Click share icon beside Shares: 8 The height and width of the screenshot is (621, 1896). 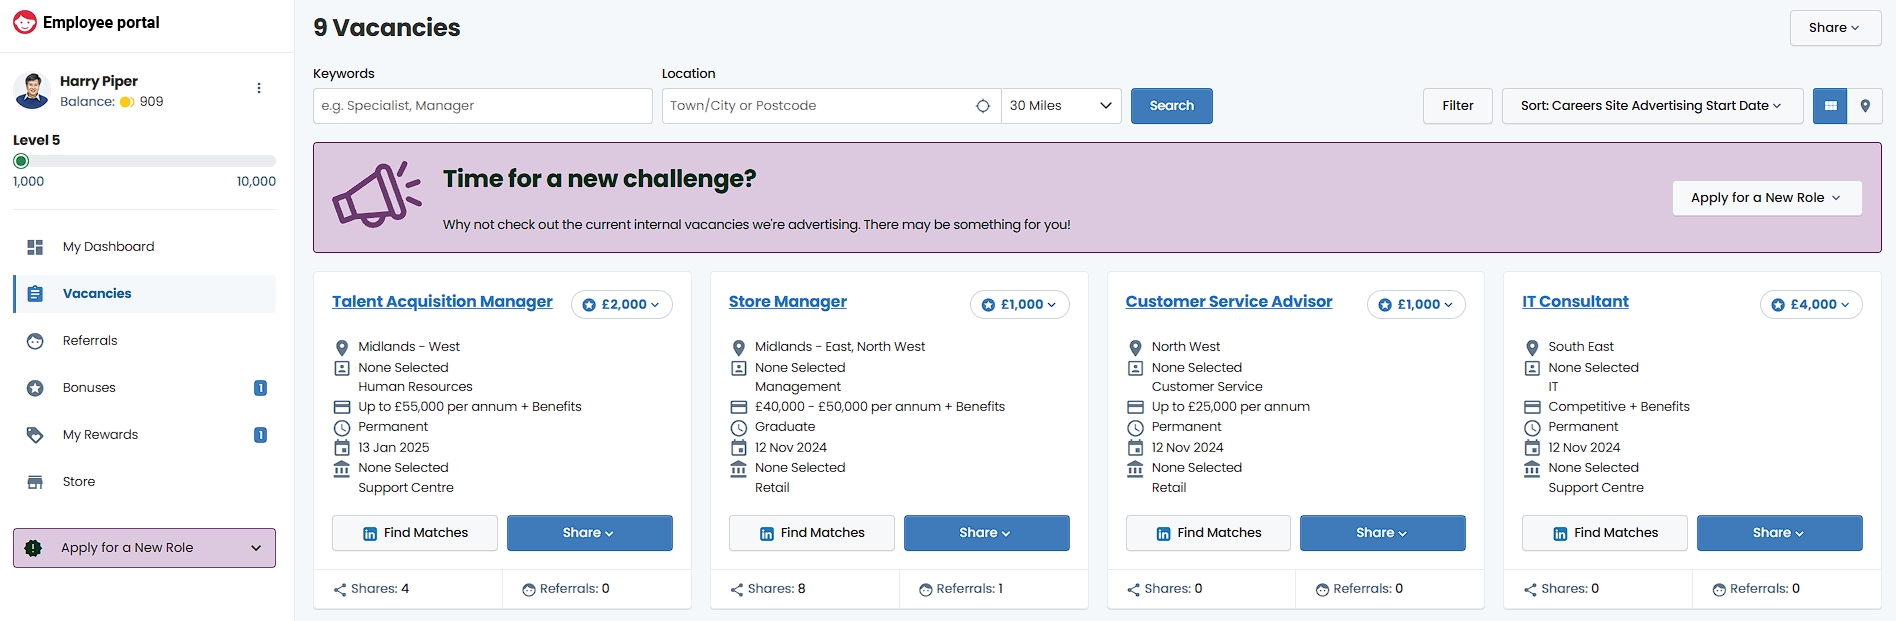[x=737, y=590]
